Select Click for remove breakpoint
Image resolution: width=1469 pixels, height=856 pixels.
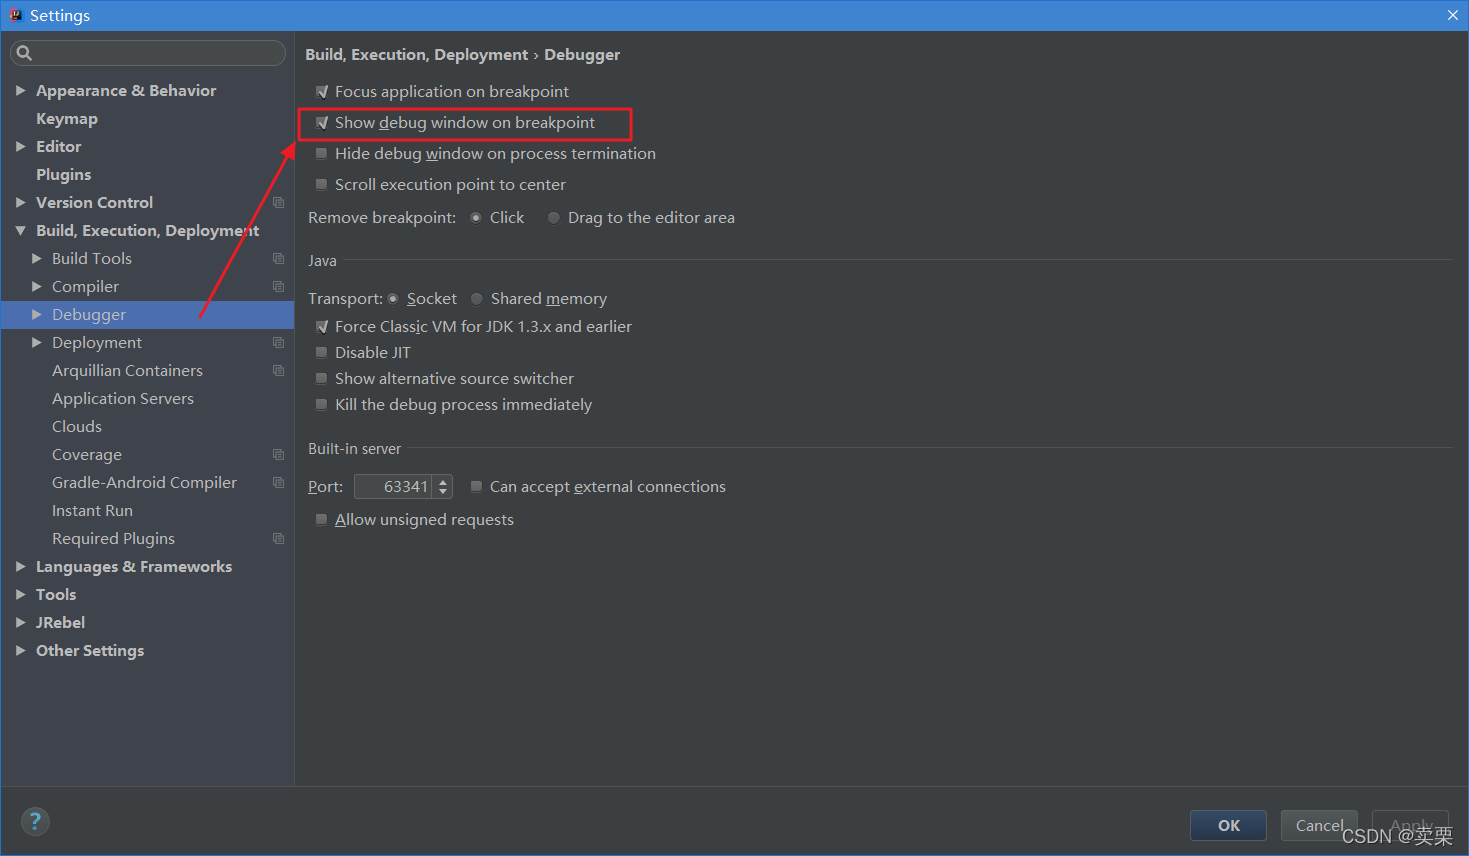pyautogui.click(x=476, y=218)
